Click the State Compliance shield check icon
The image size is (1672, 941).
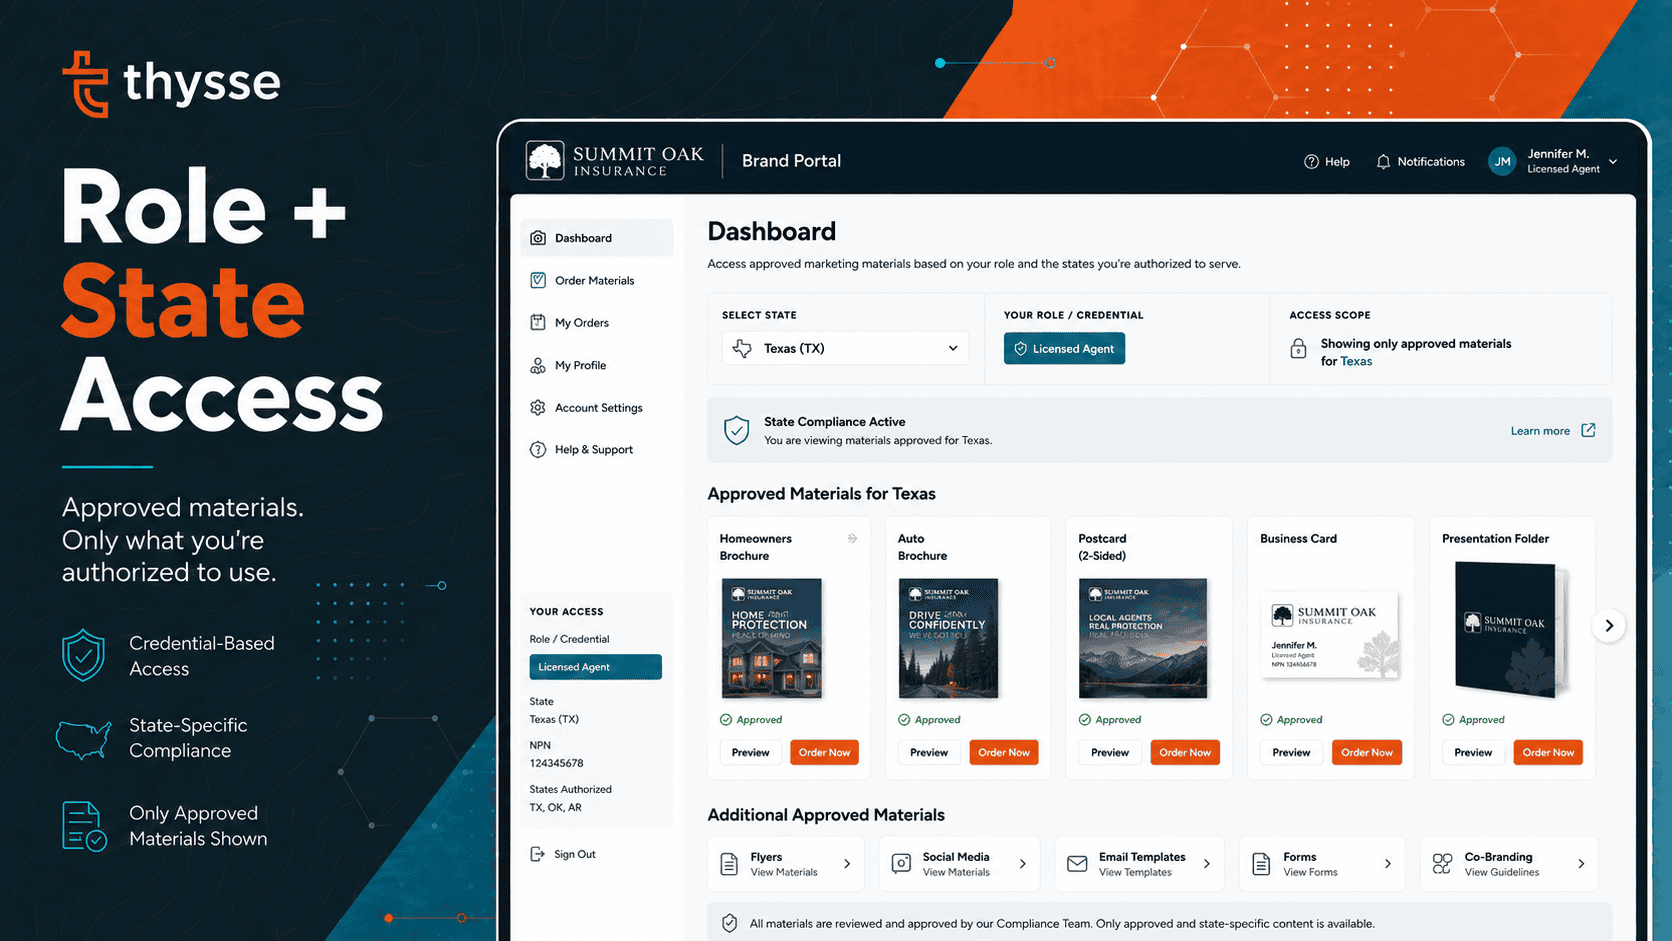tap(737, 430)
